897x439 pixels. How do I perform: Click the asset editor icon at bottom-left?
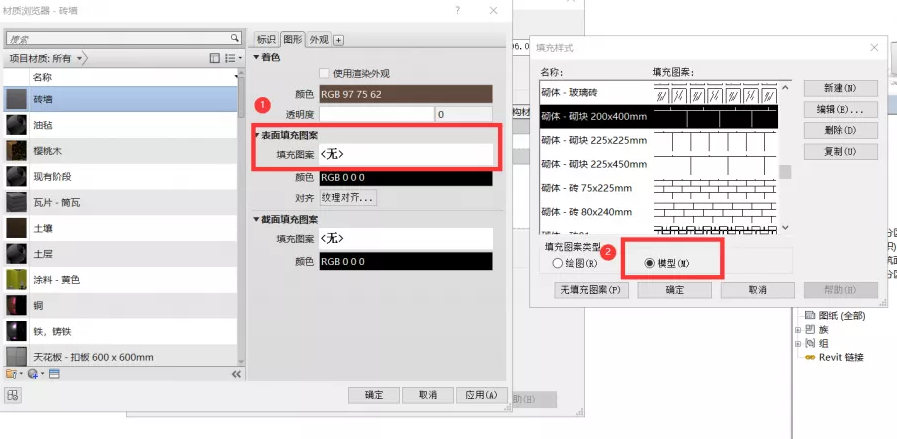pyautogui.click(x=13, y=395)
